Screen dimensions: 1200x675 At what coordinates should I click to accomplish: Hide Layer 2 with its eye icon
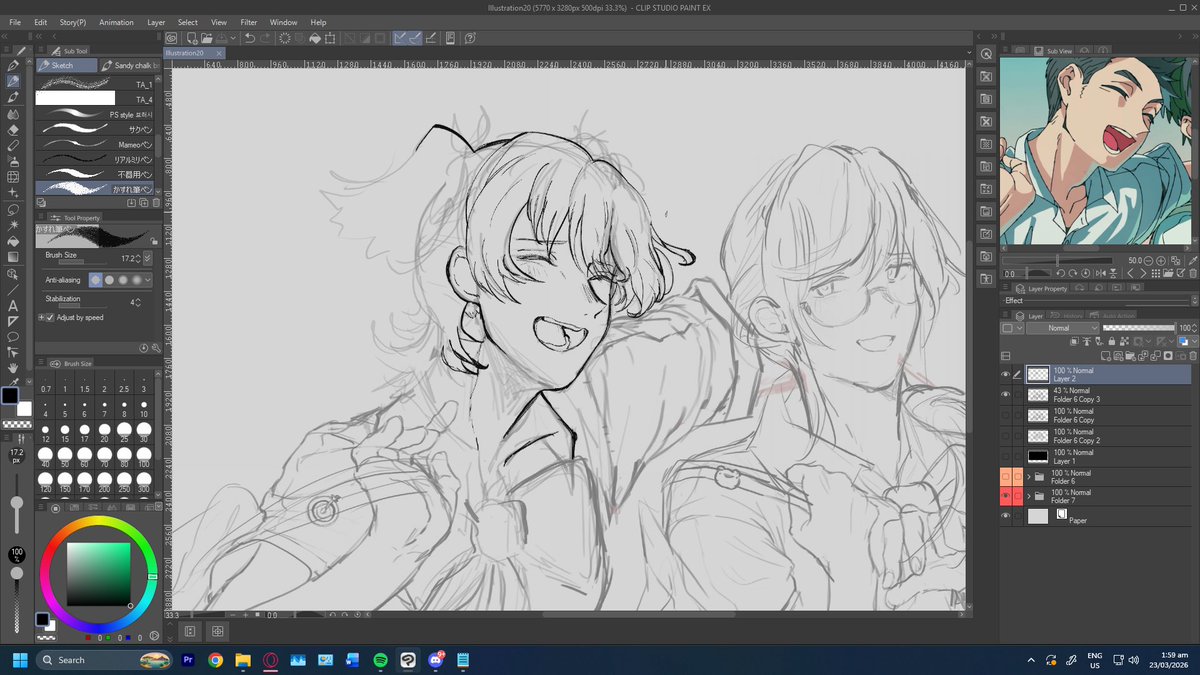coord(1006,374)
